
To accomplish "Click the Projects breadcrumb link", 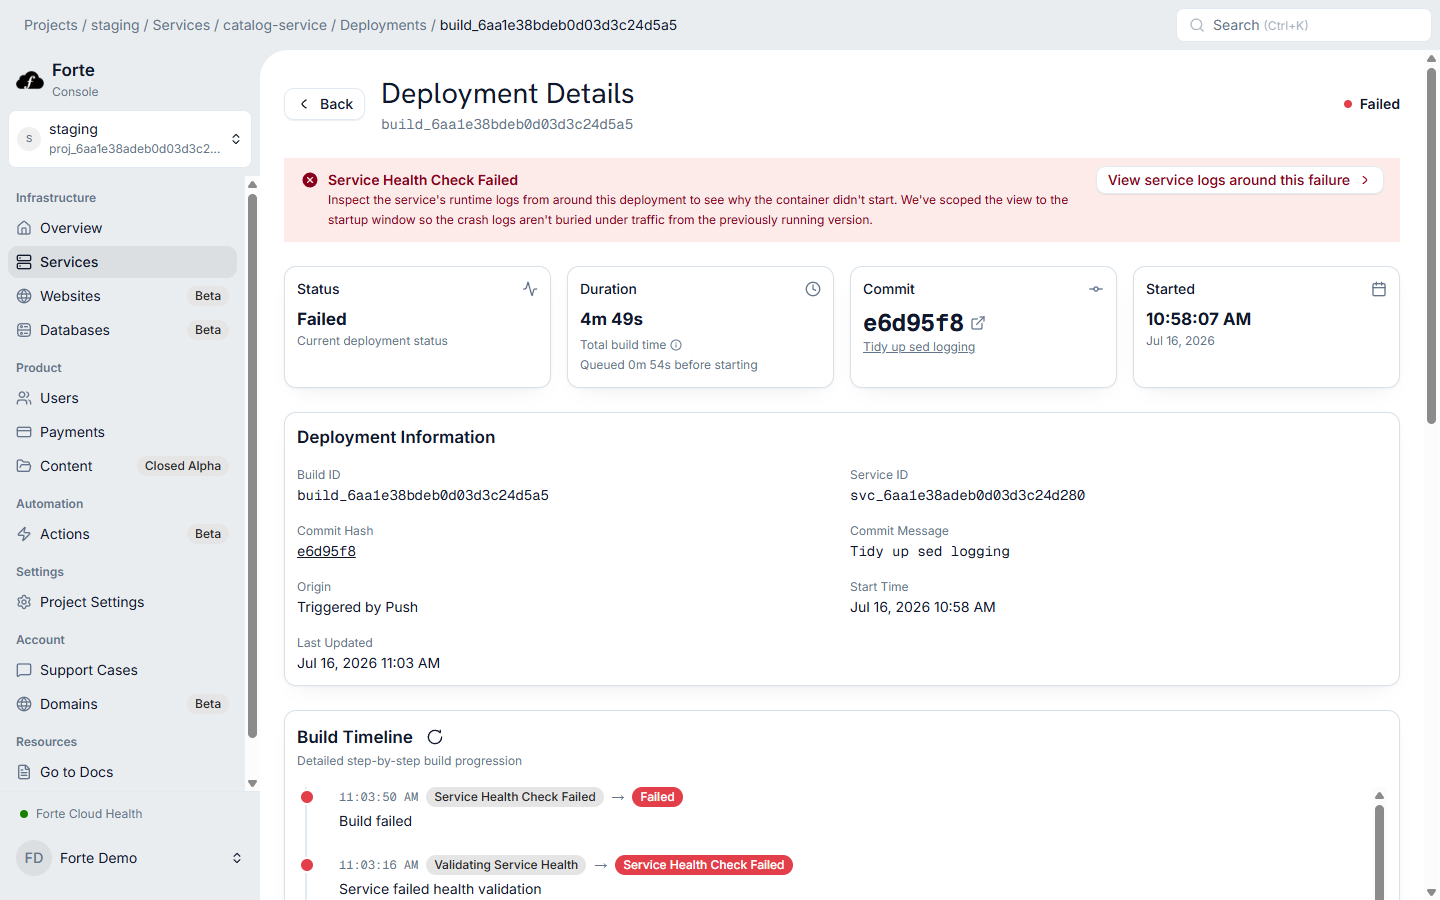I will pyautogui.click(x=51, y=25).
